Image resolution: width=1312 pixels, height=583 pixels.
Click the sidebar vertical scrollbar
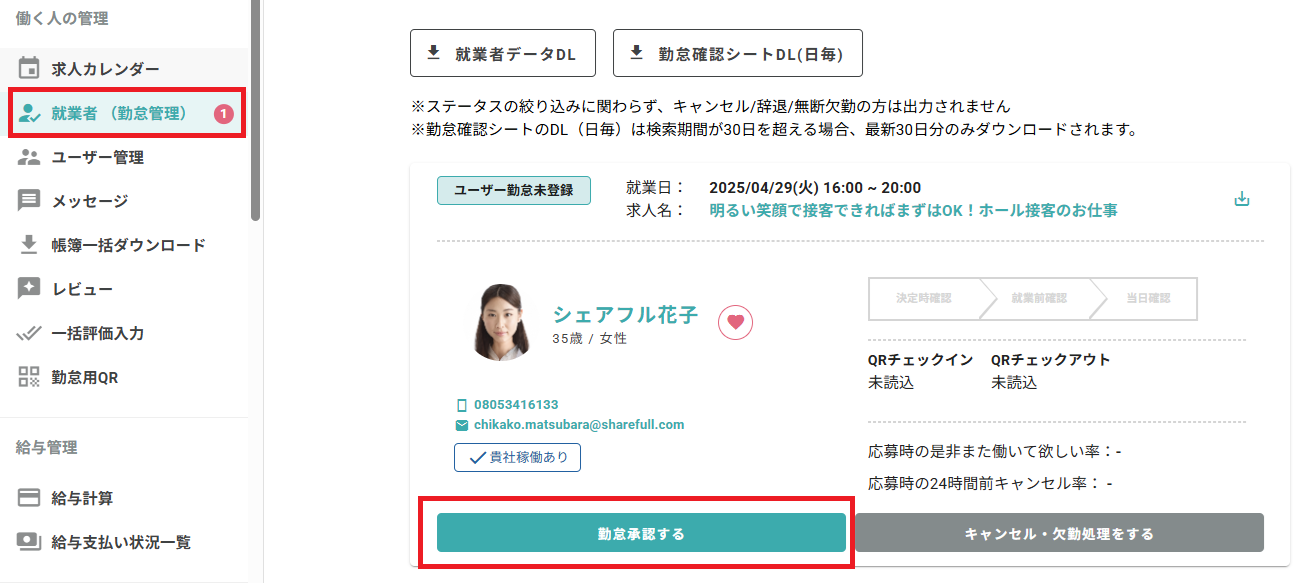pyautogui.click(x=256, y=110)
